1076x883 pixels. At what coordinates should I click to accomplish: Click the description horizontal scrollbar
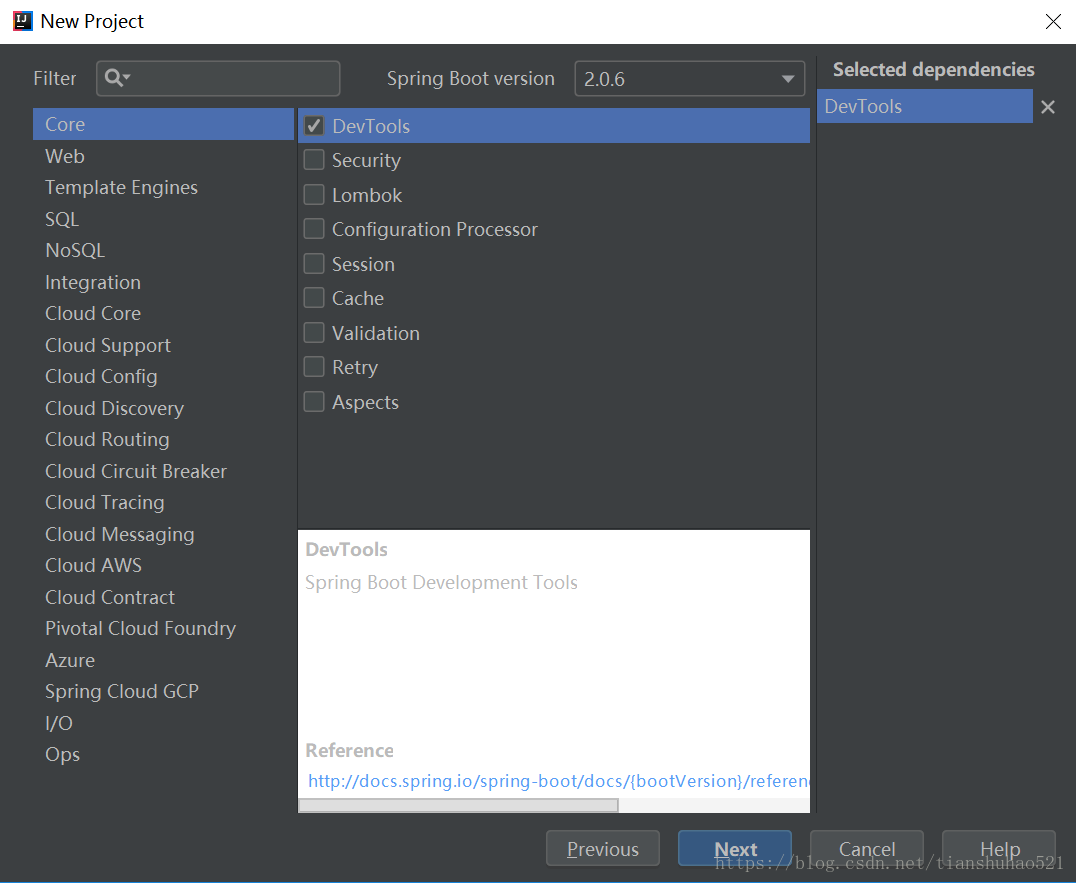pos(458,805)
